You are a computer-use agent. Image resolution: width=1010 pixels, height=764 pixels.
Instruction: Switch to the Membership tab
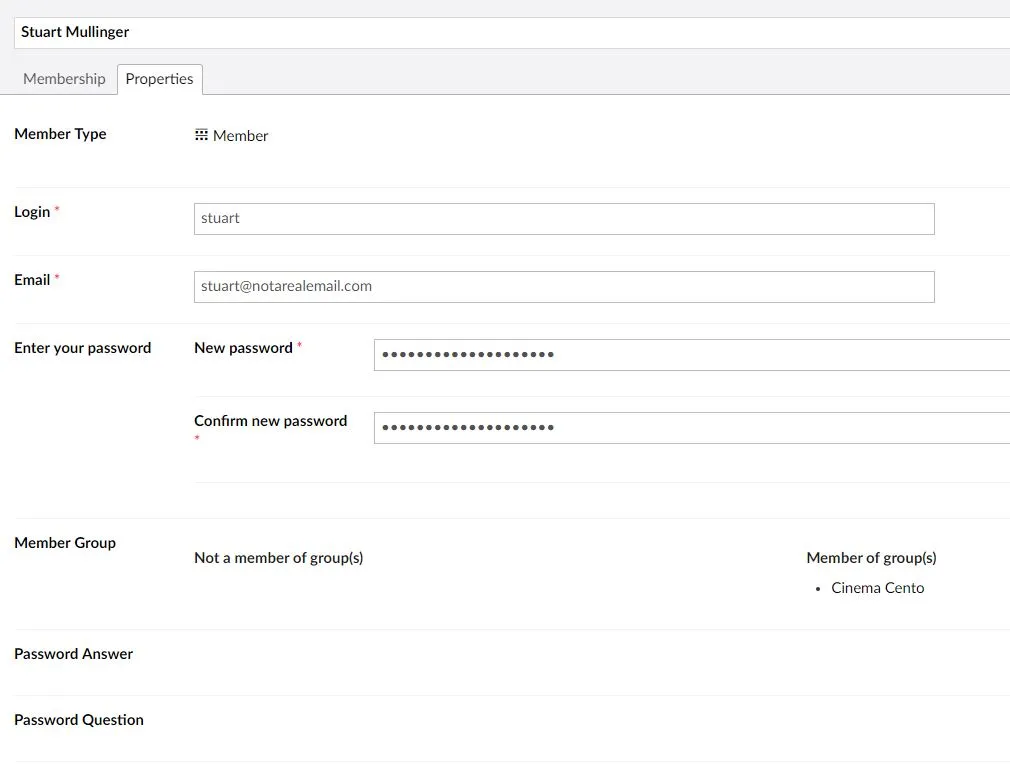click(x=64, y=79)
